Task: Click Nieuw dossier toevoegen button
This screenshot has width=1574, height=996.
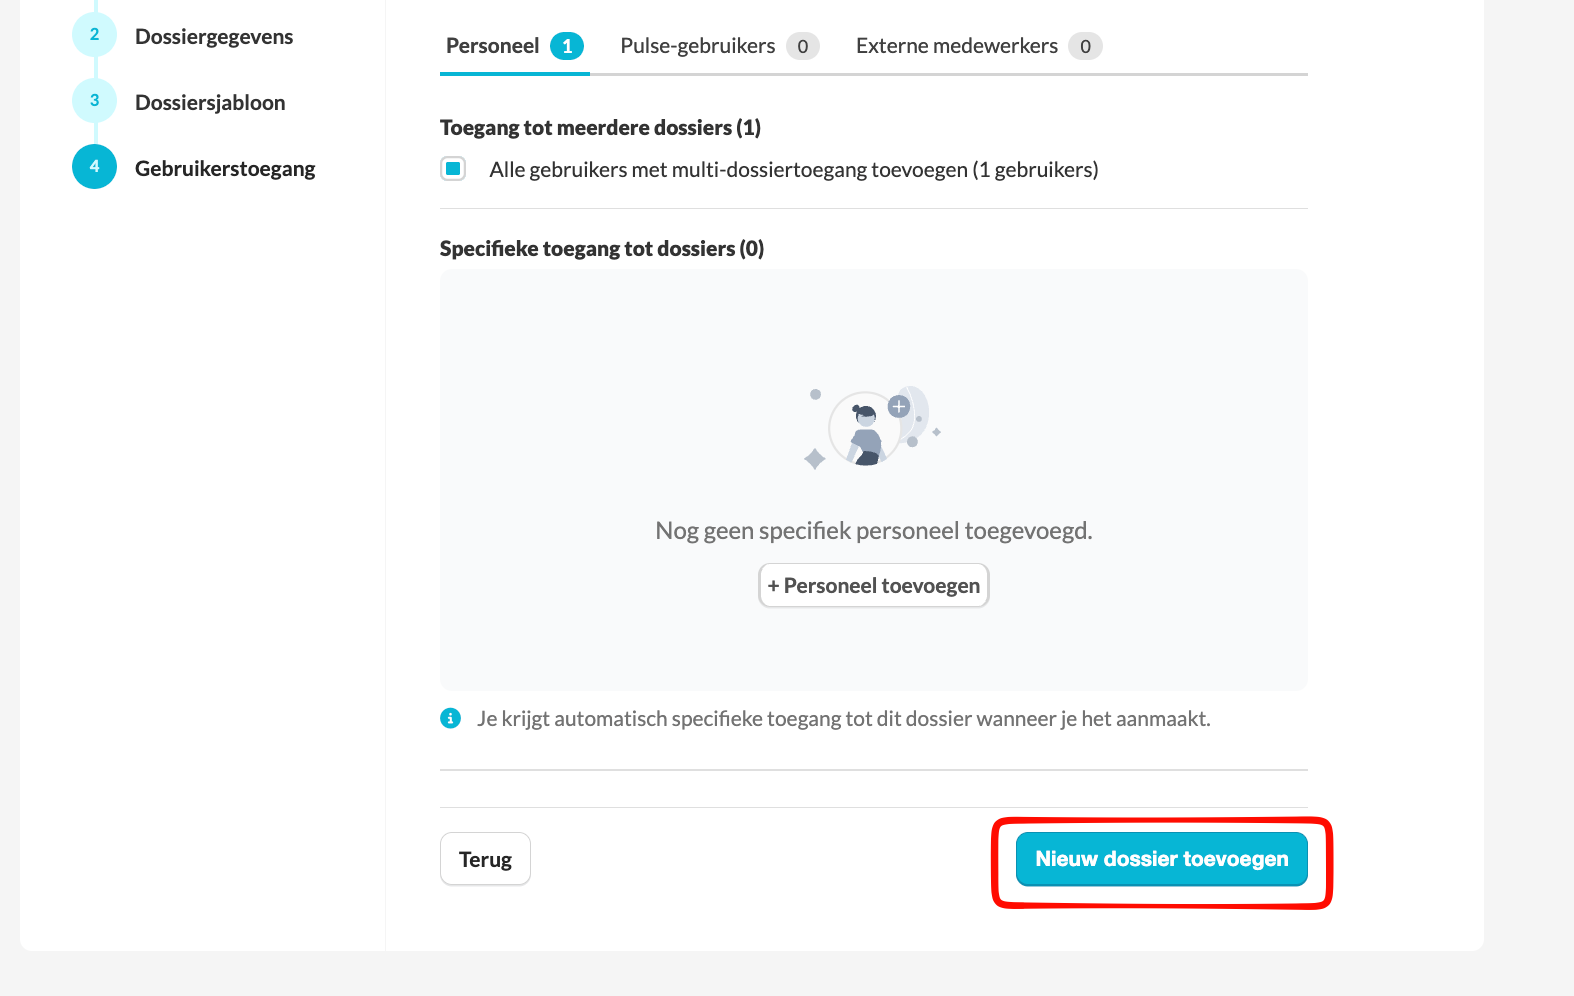Action: coord(1161,859)
